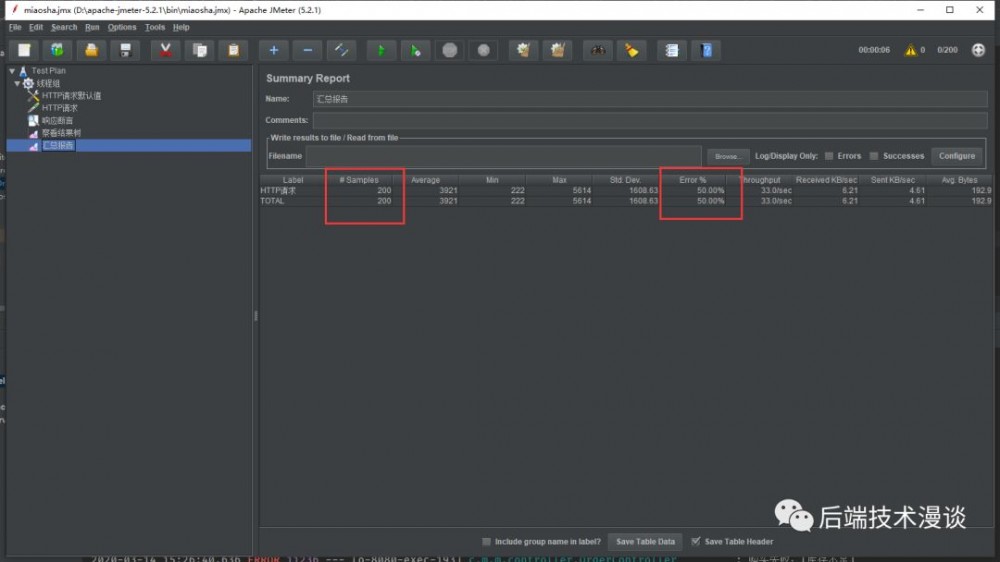Image resolution: width=1000 pixels, height=562 pixels.
Task: Select HTTP请求默认值 tree item
Action: [71, 96]
